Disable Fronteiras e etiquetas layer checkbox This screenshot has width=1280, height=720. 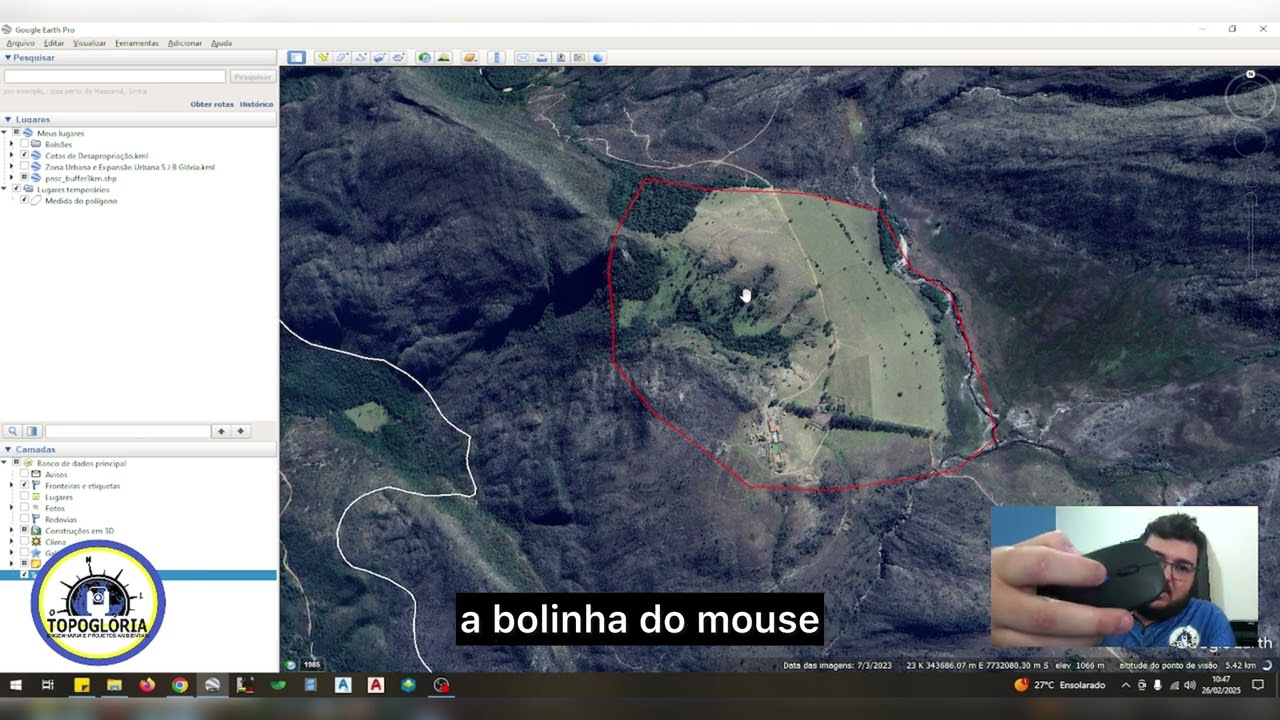pyautogui.click(x=24, y=485)
